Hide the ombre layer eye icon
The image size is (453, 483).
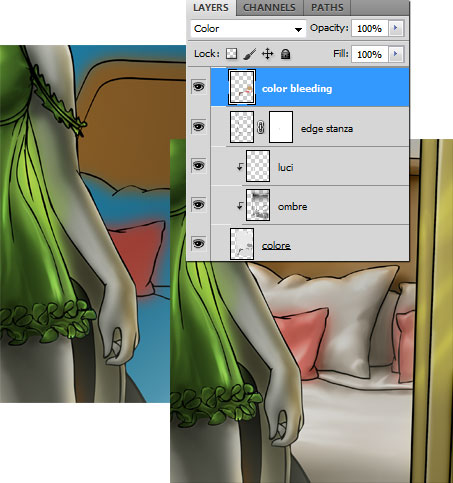(199, 204)
